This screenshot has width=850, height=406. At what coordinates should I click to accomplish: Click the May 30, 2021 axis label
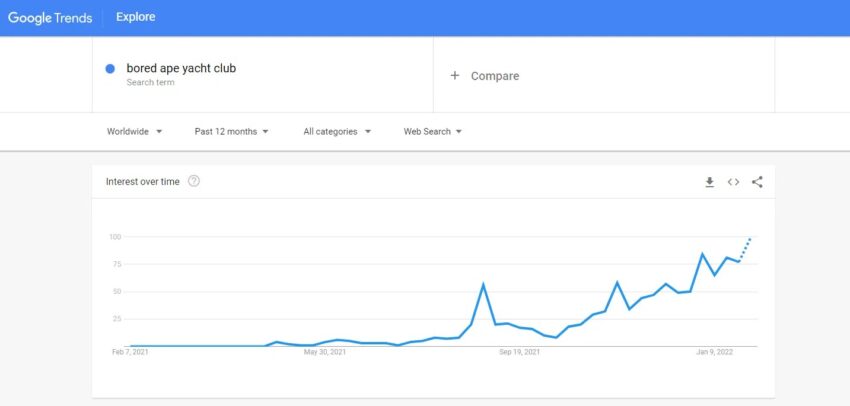pyautogui.click(x=325, y=352)
